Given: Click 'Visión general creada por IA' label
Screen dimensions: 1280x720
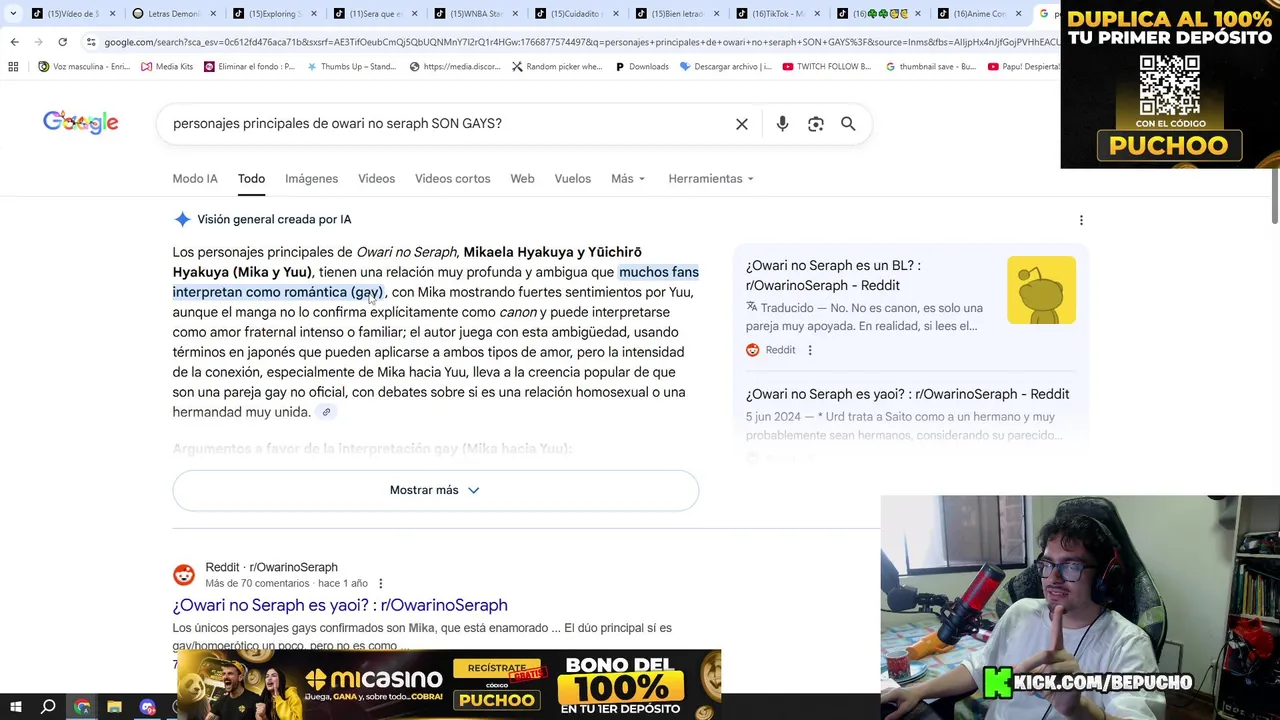Looking at the screenshot, I should [274, 220].
